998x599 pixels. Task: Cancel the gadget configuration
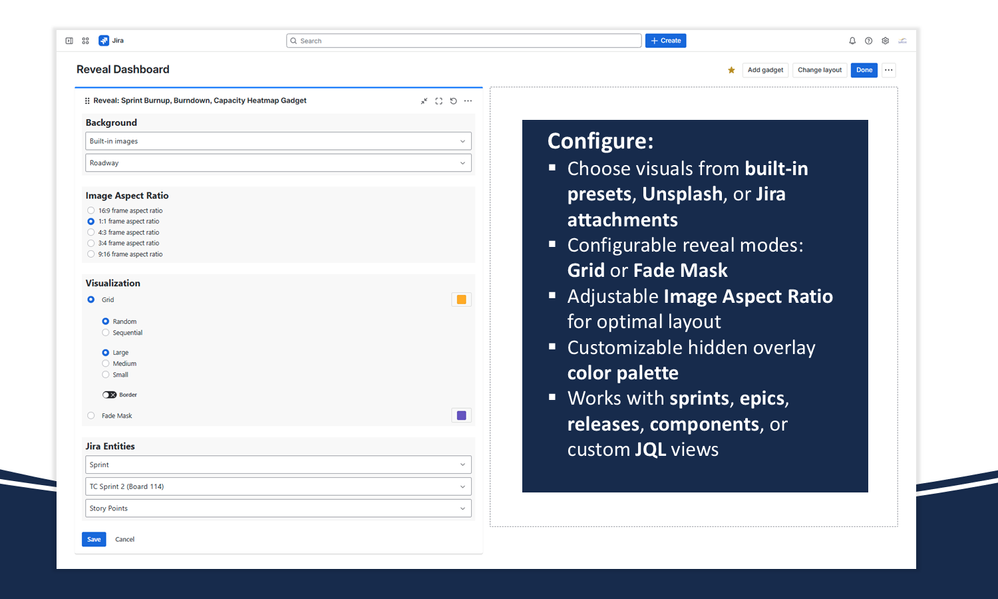125,539
